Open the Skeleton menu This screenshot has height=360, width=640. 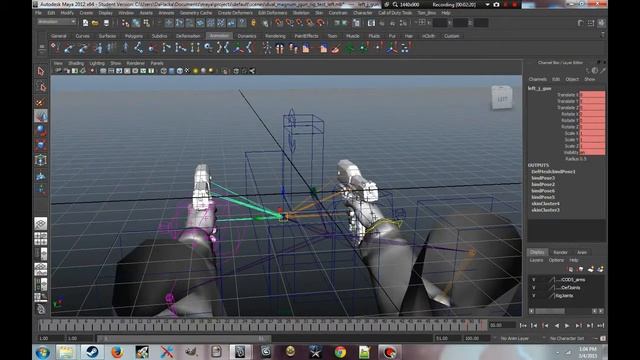tap(301, 13)
